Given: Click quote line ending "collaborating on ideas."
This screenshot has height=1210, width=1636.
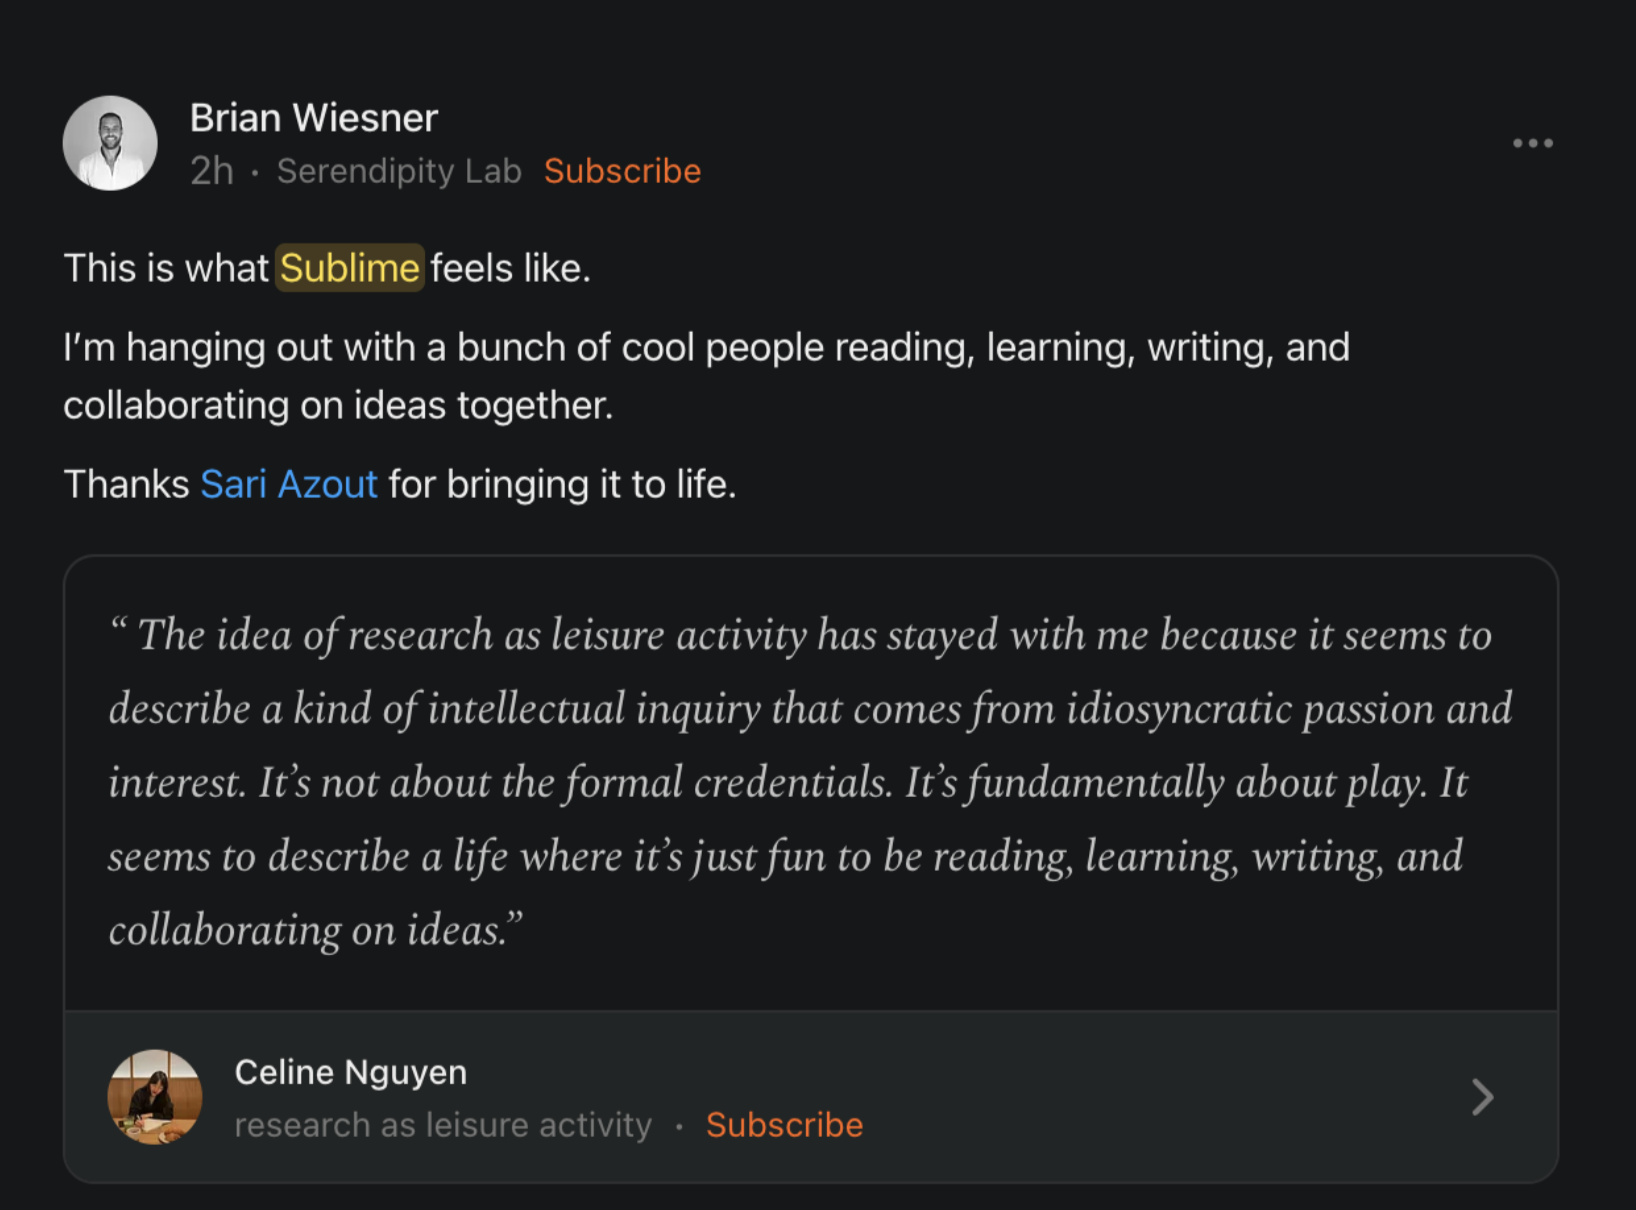Looking at the screenshot, I should (315, 930).
